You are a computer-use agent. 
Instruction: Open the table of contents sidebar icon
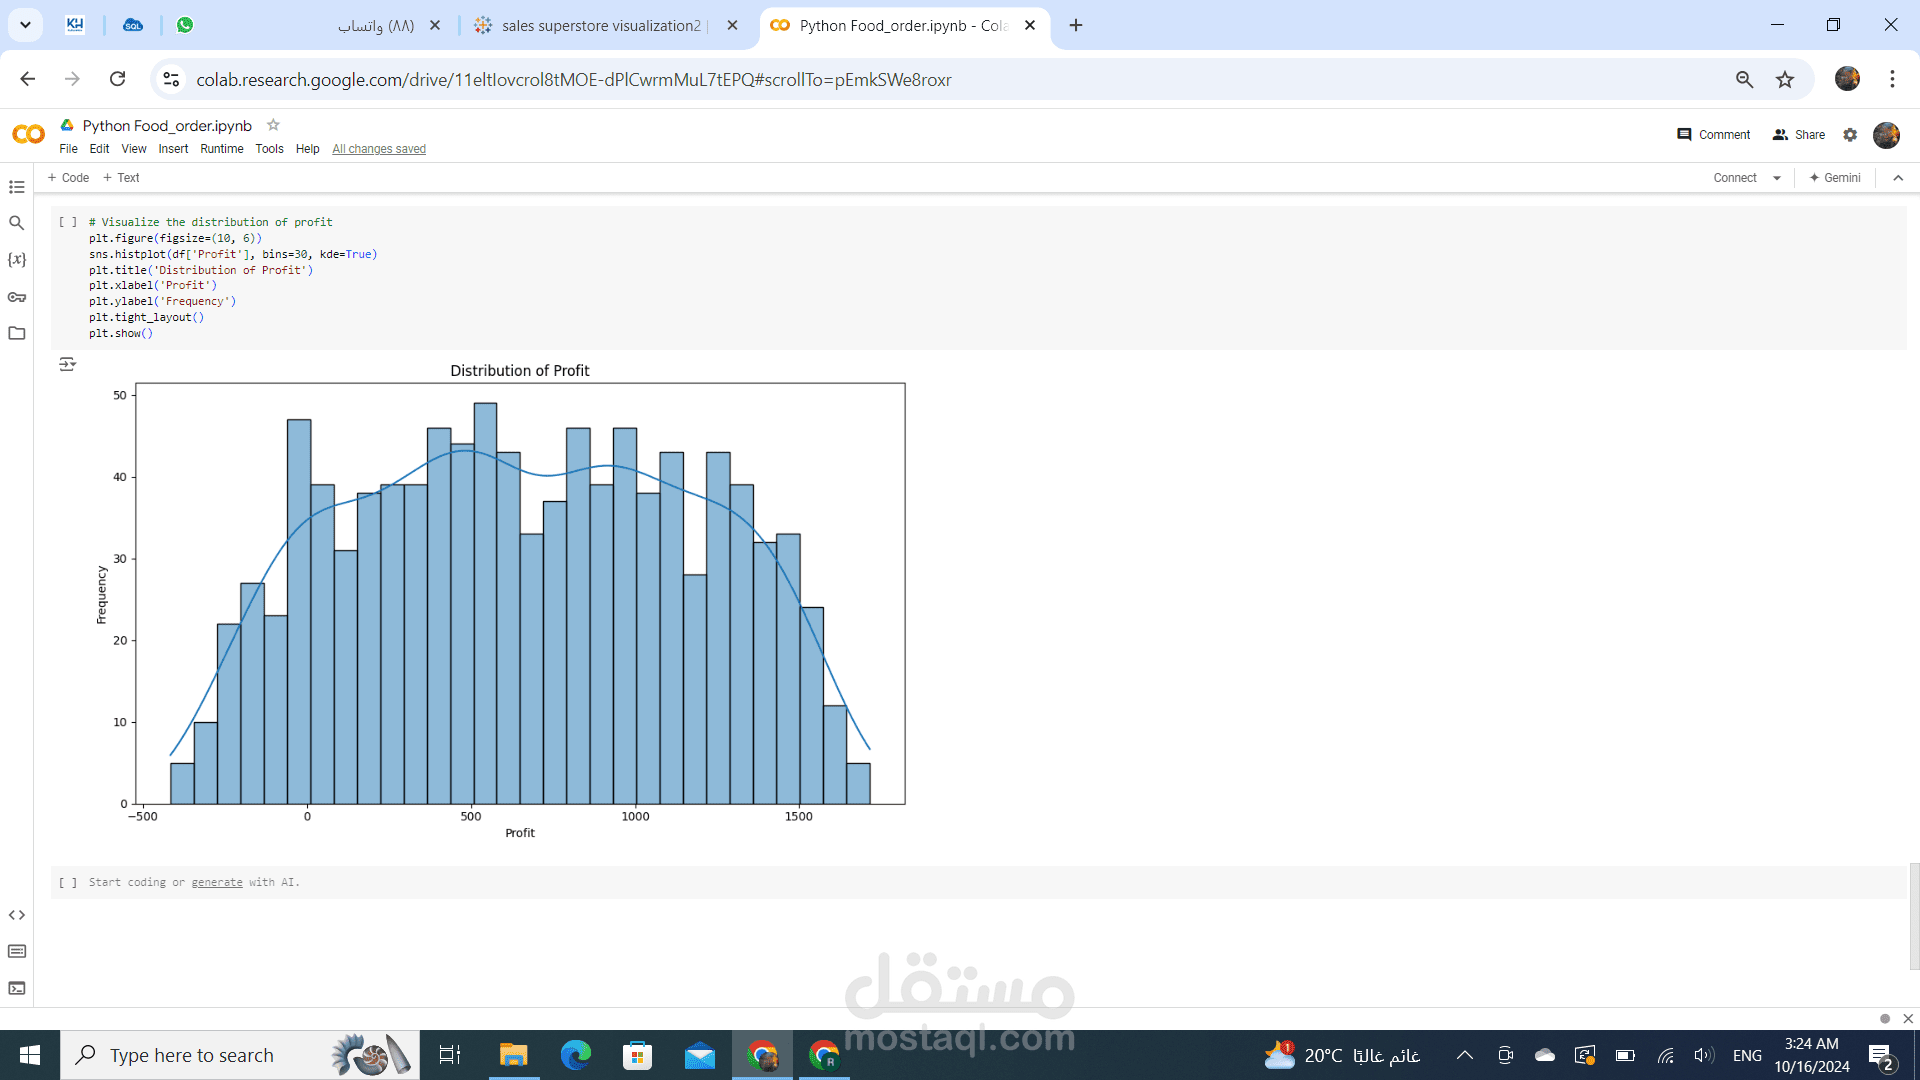click(17, 187)
